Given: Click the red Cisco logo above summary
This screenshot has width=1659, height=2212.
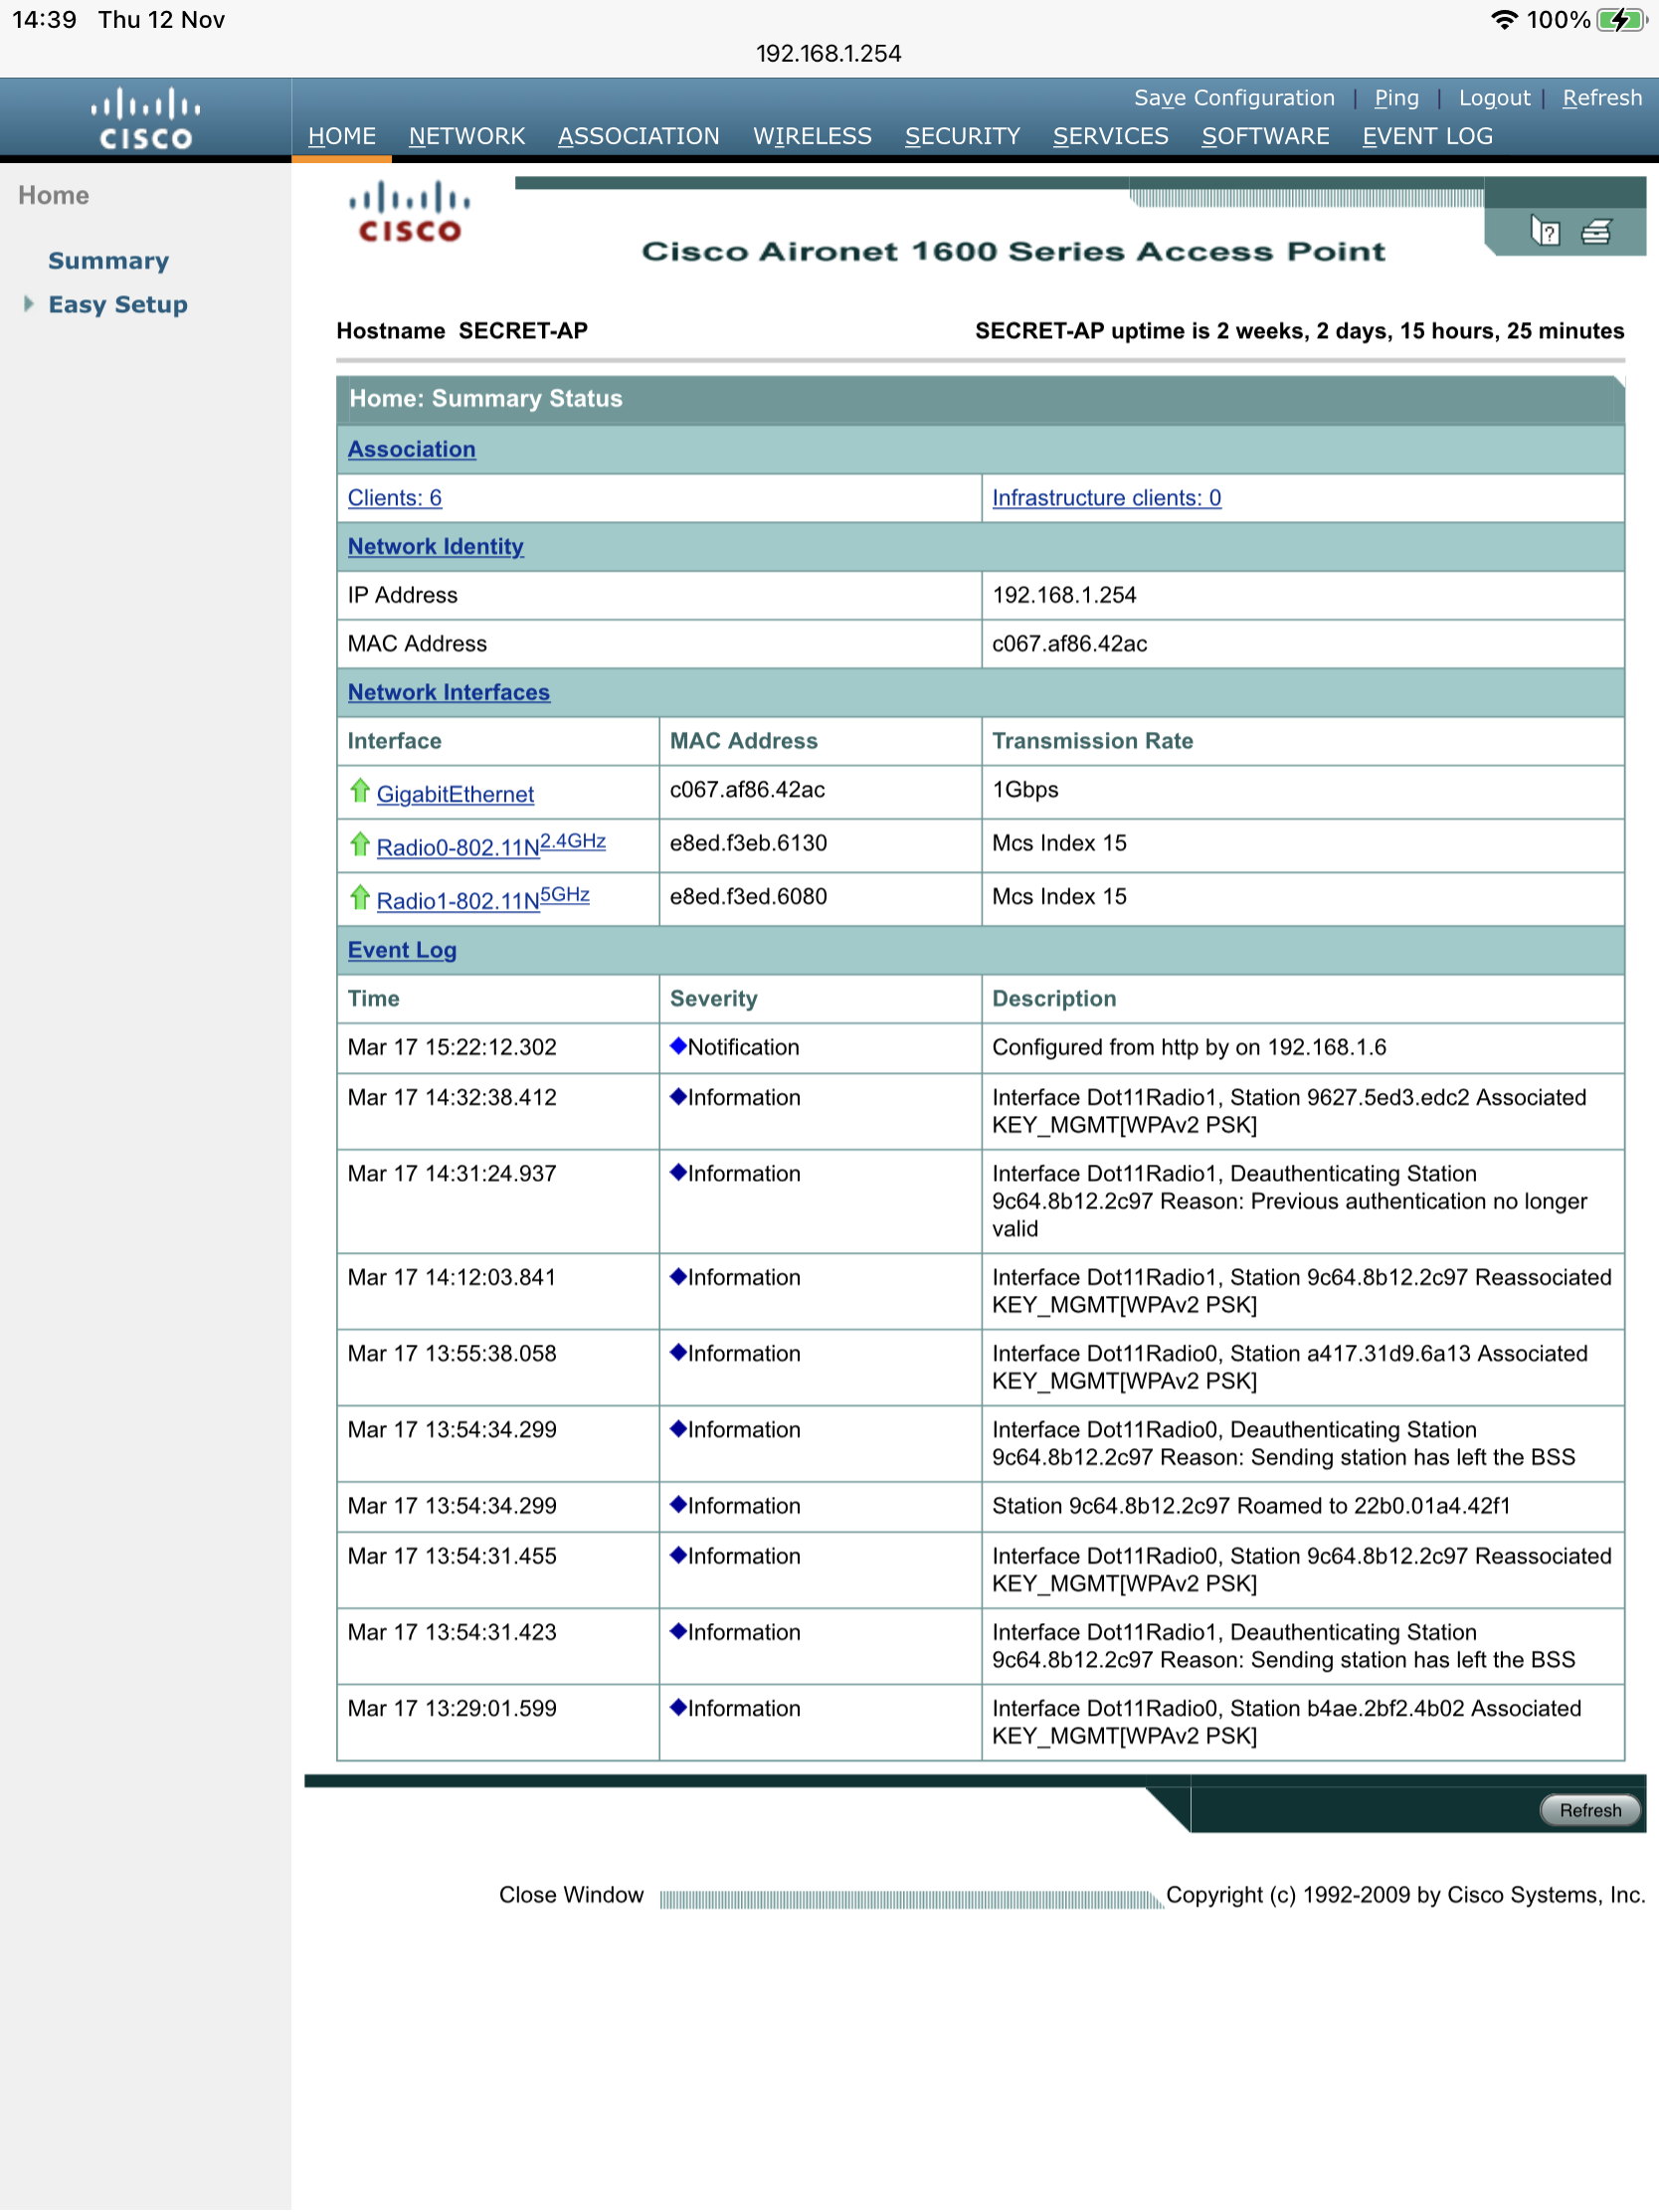Looking at the screenshot, I should [x=409, y=212].
